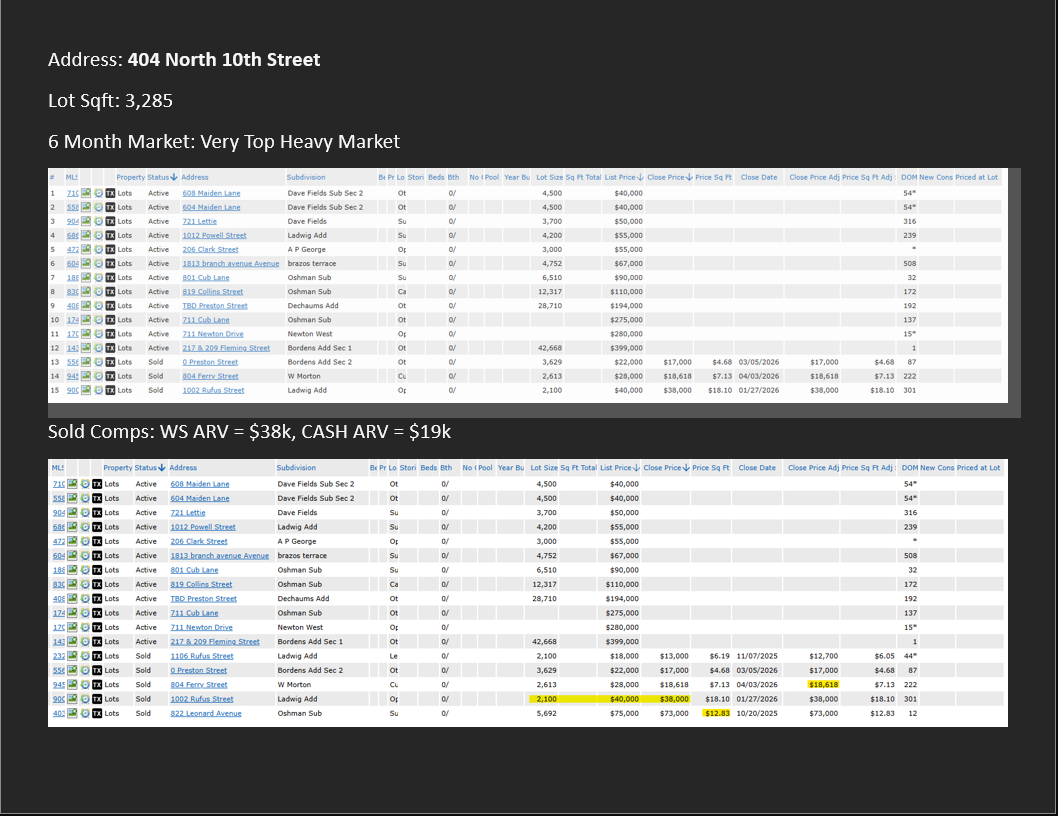Viewport: 1058px width, 816px height.
Task: Click history clock icon for 801 Cub Lane in 6 Month Market table
Action: pyautogui.click(x=99, y=277)
